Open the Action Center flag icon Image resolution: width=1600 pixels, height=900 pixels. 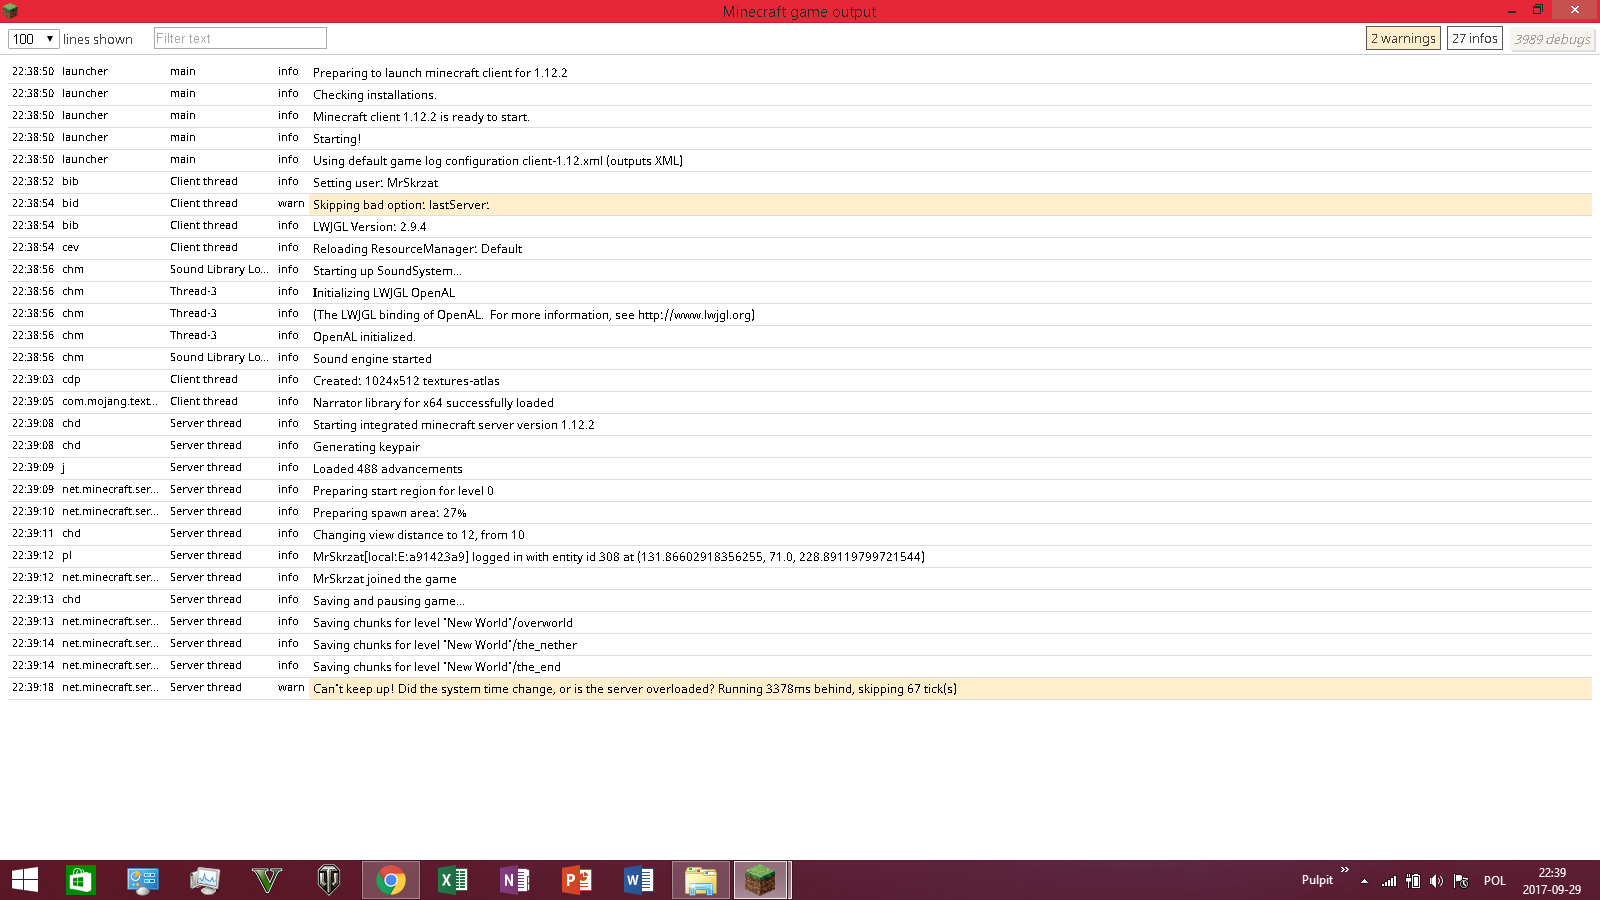pyautogui.click(x=1461, y=881)
